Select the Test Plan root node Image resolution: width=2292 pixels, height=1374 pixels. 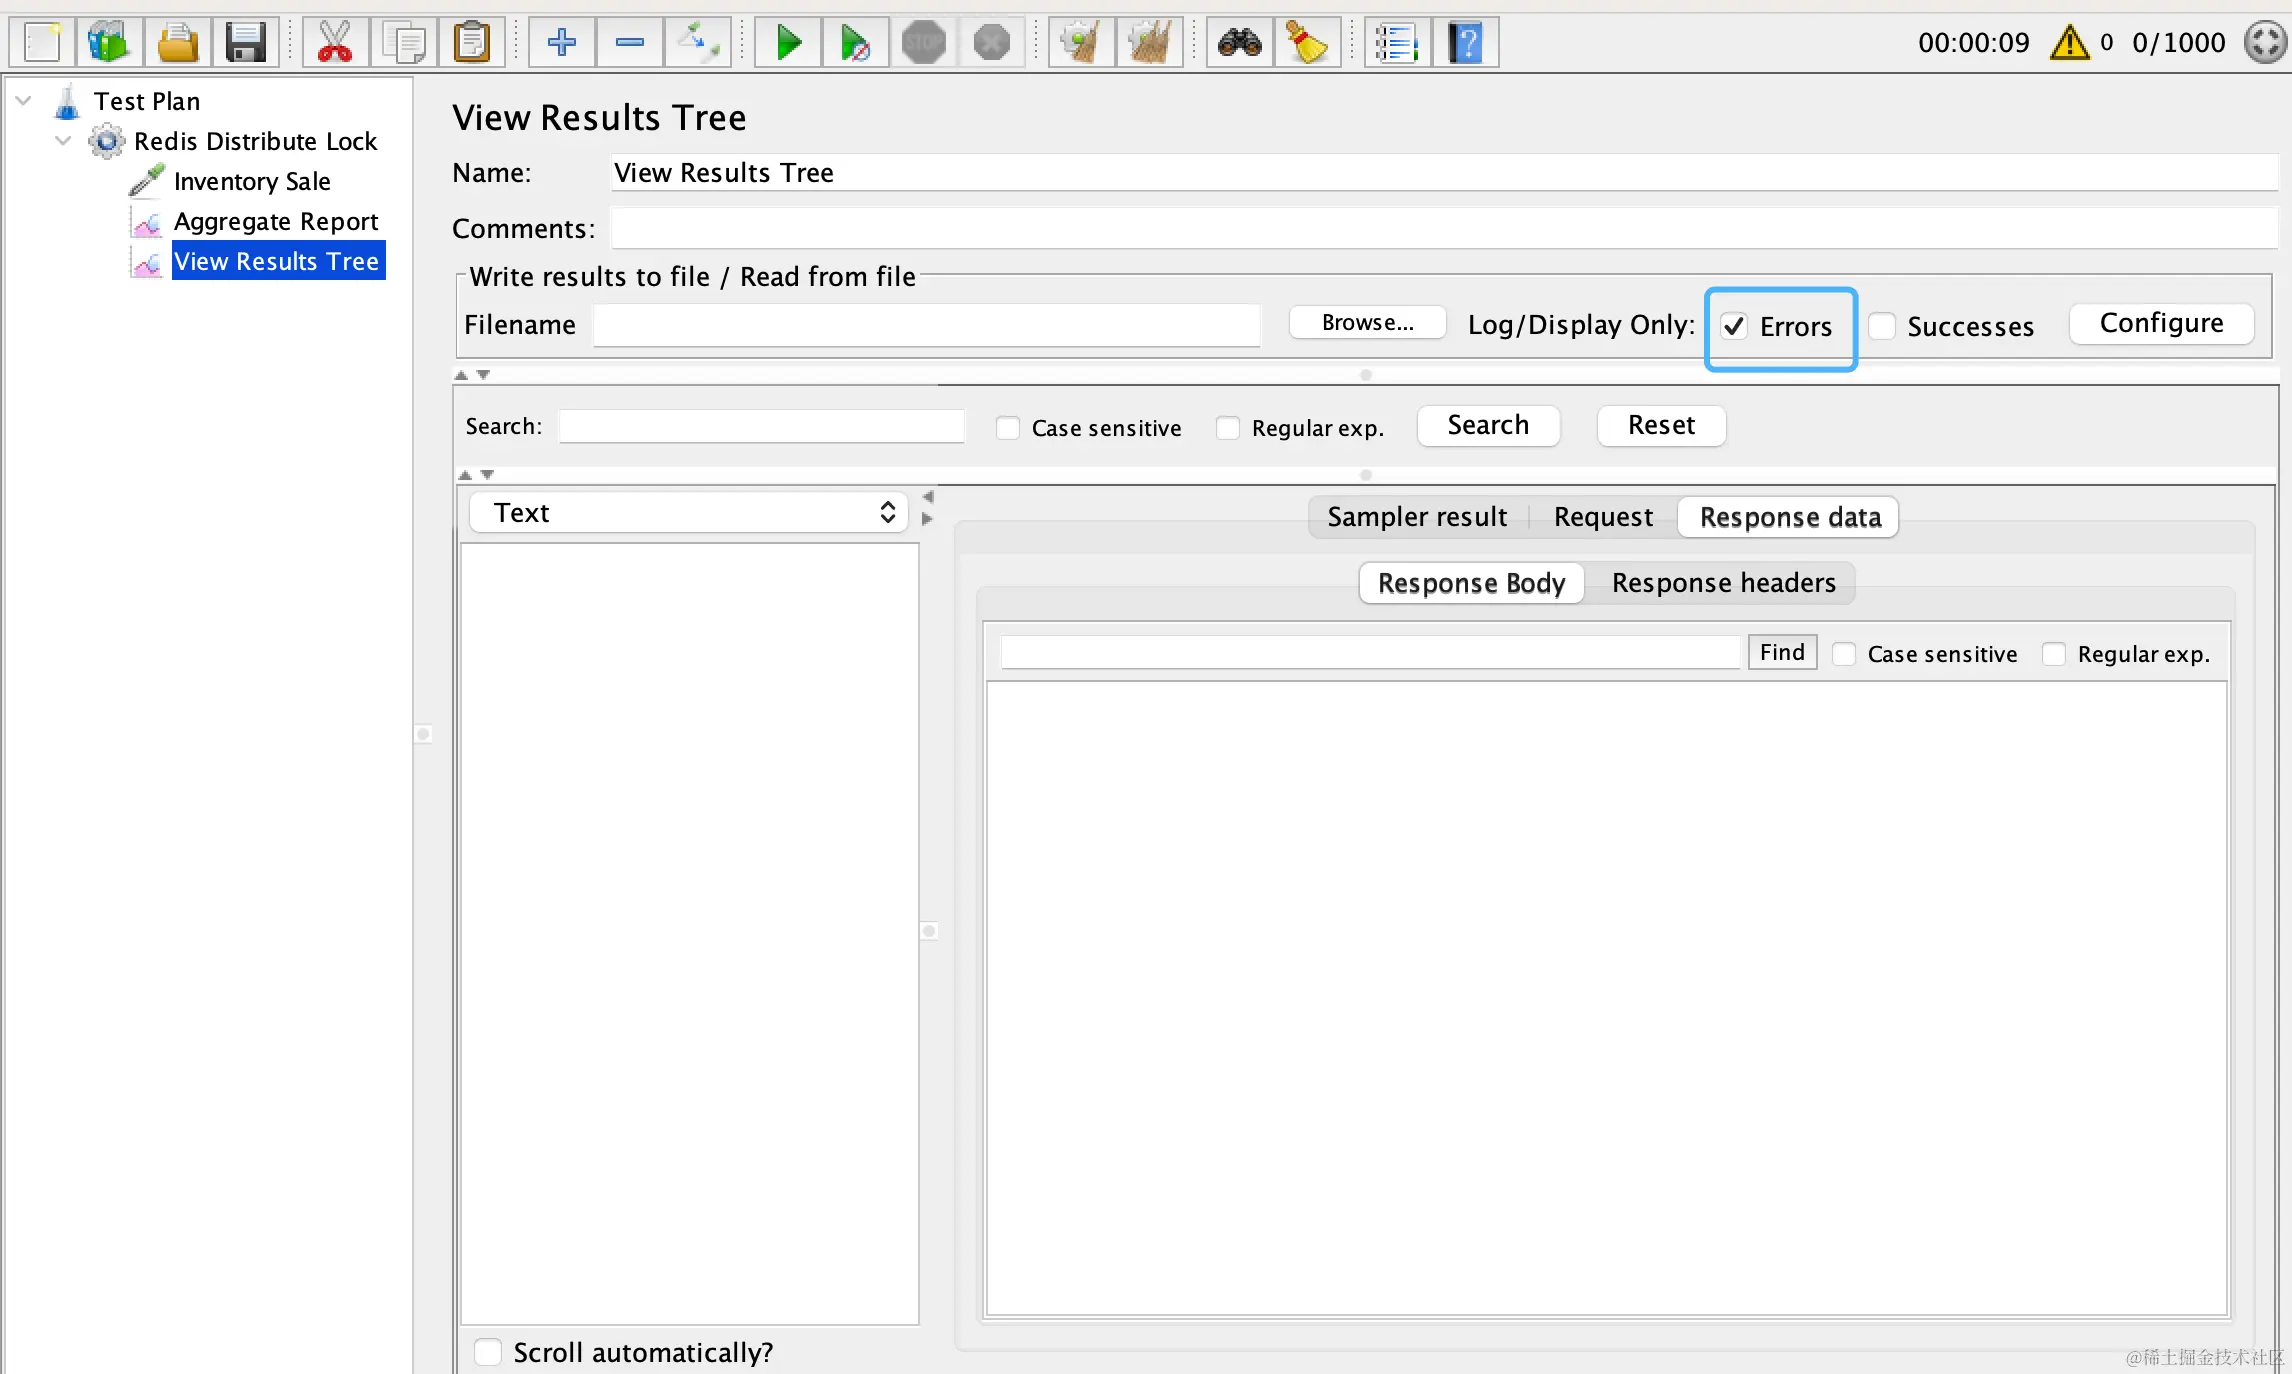click(147, 101)
